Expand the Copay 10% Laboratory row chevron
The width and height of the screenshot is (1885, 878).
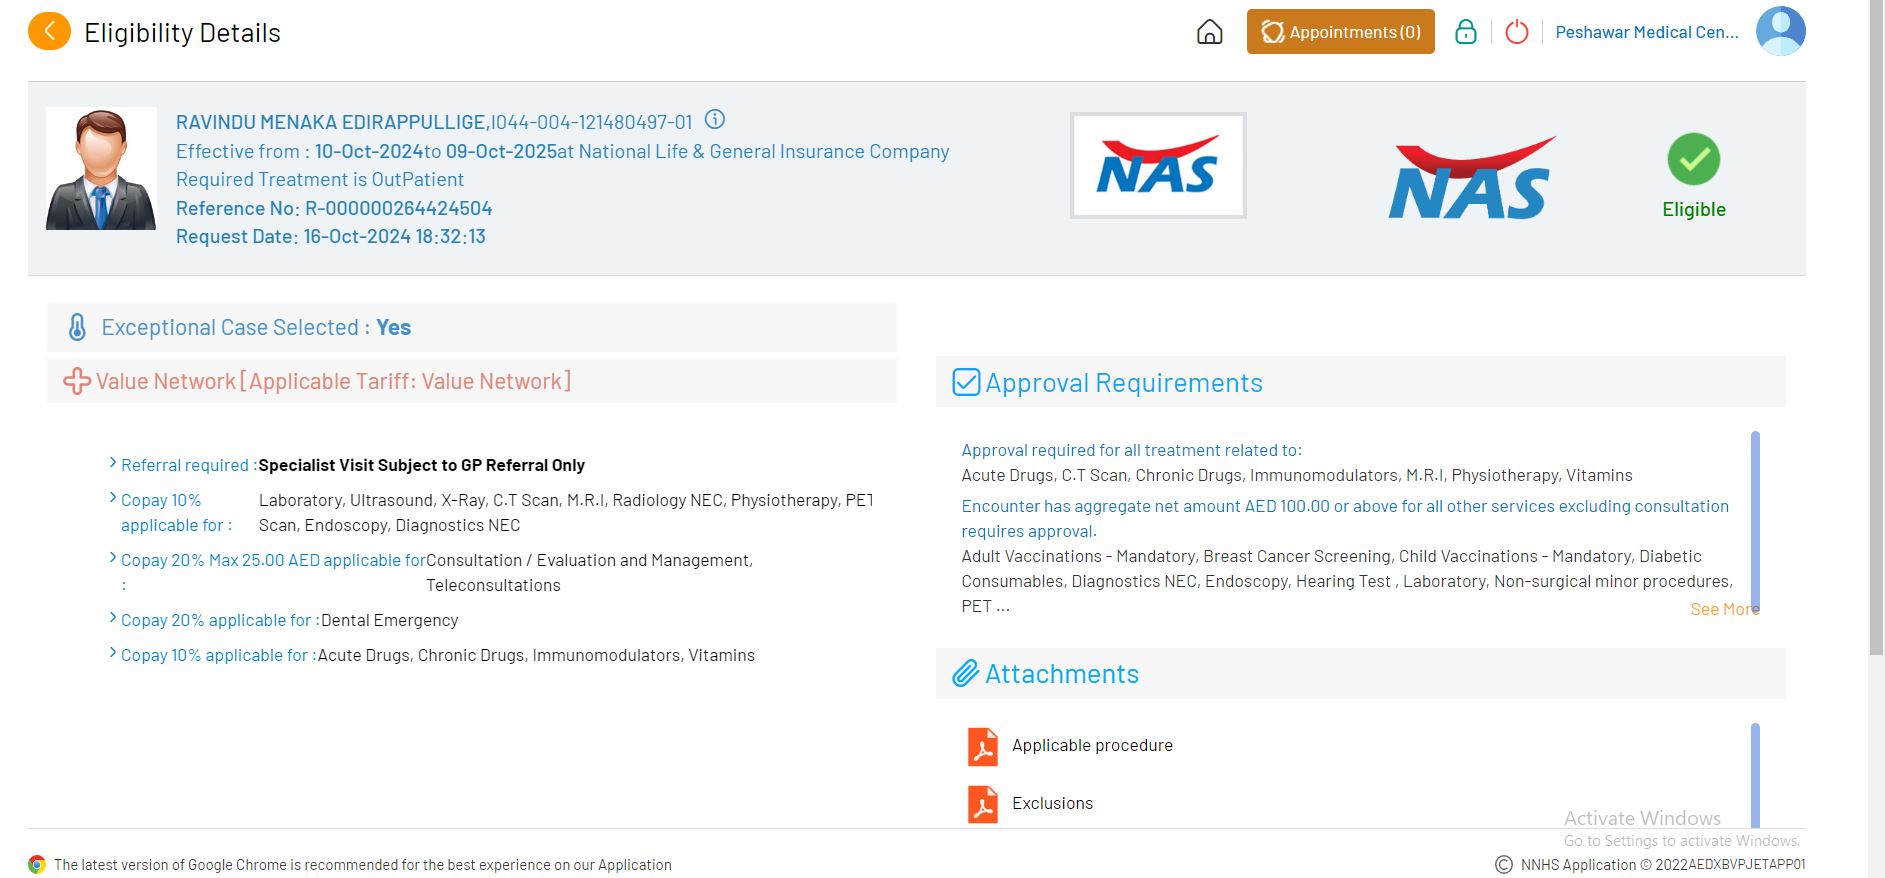[113, 497]
